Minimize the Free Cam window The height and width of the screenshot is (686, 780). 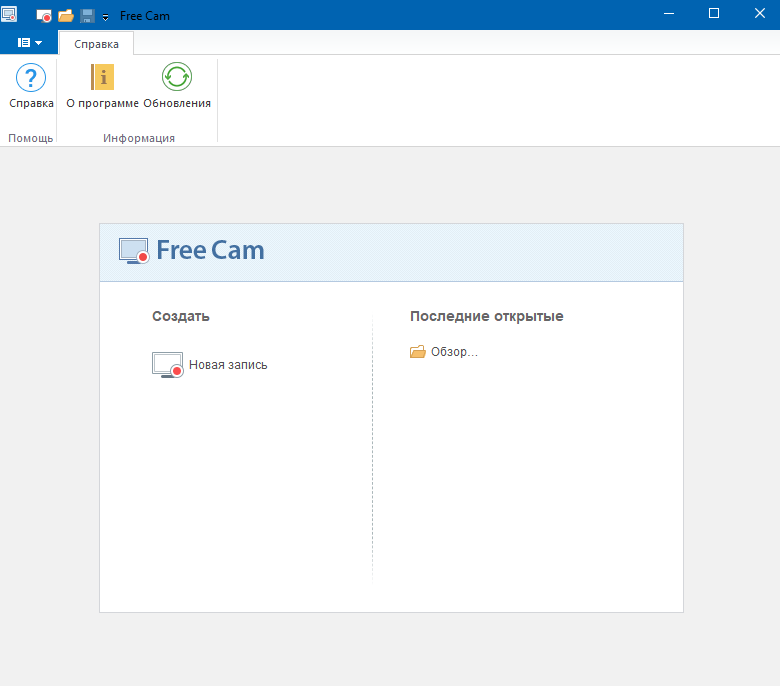click(x=669, y=14)
